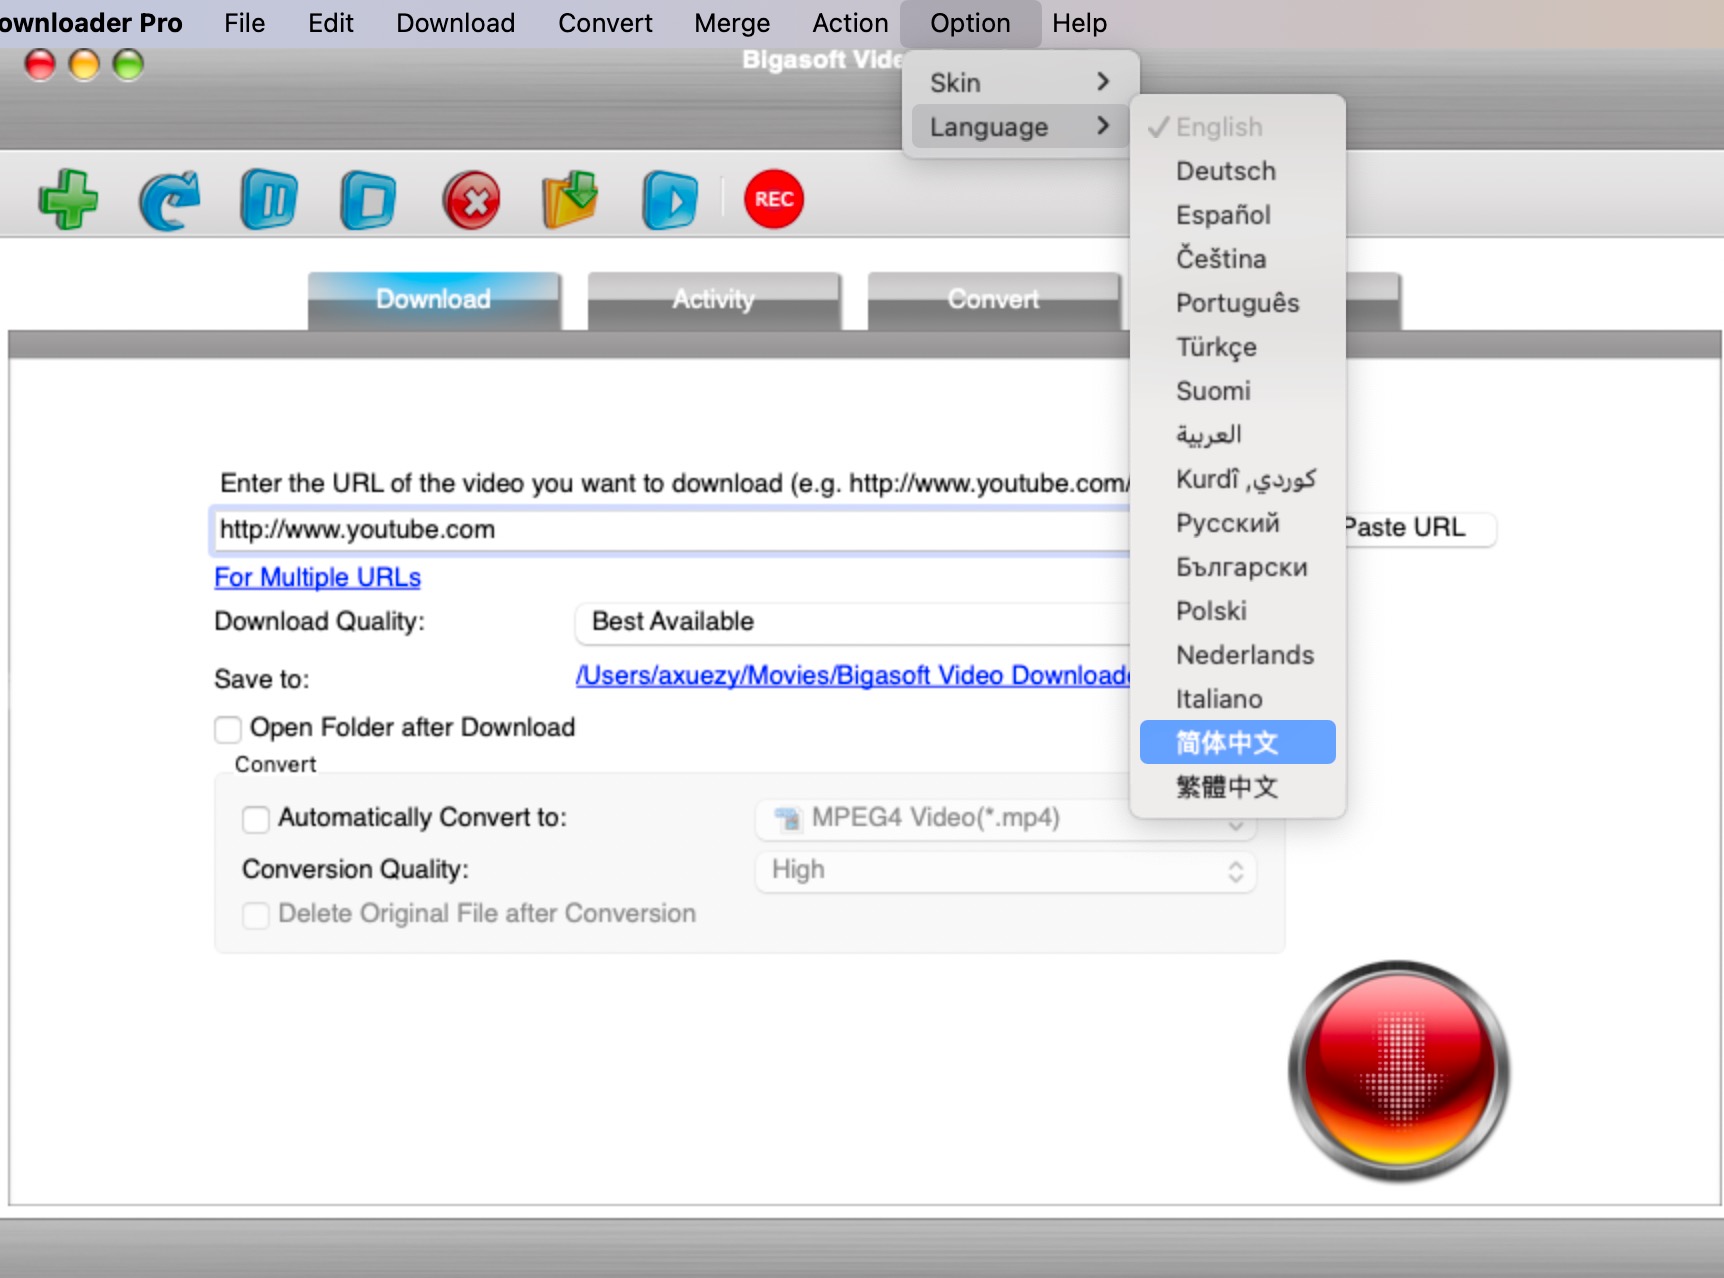Click the green plus add download icon
The height and width of the screenshot is (1278, 1724).
(68, 200)
